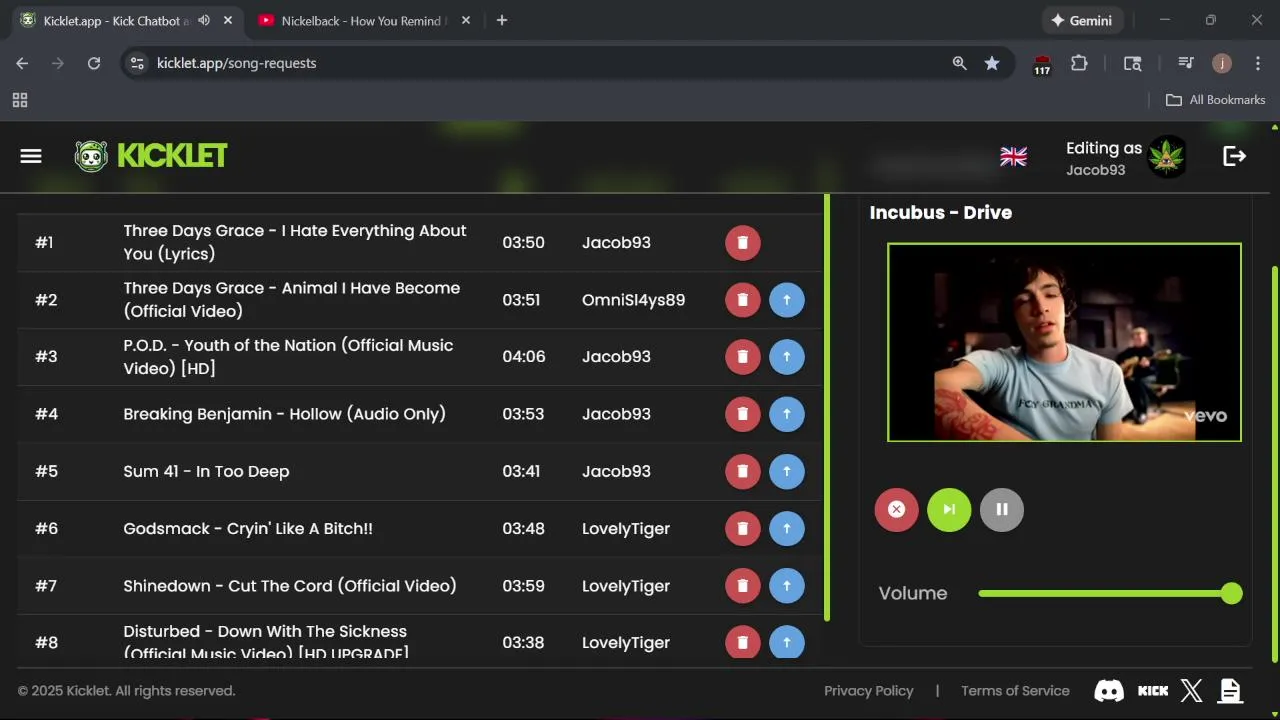
Task: Move Disturbed Down With The Sickness up
Action: click(x=787, y=642)
